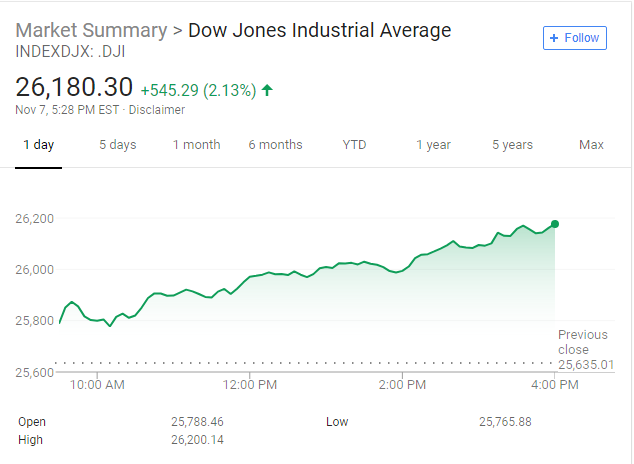Switch to the 1 year view
634x464 pixels.
click(433, 145)
